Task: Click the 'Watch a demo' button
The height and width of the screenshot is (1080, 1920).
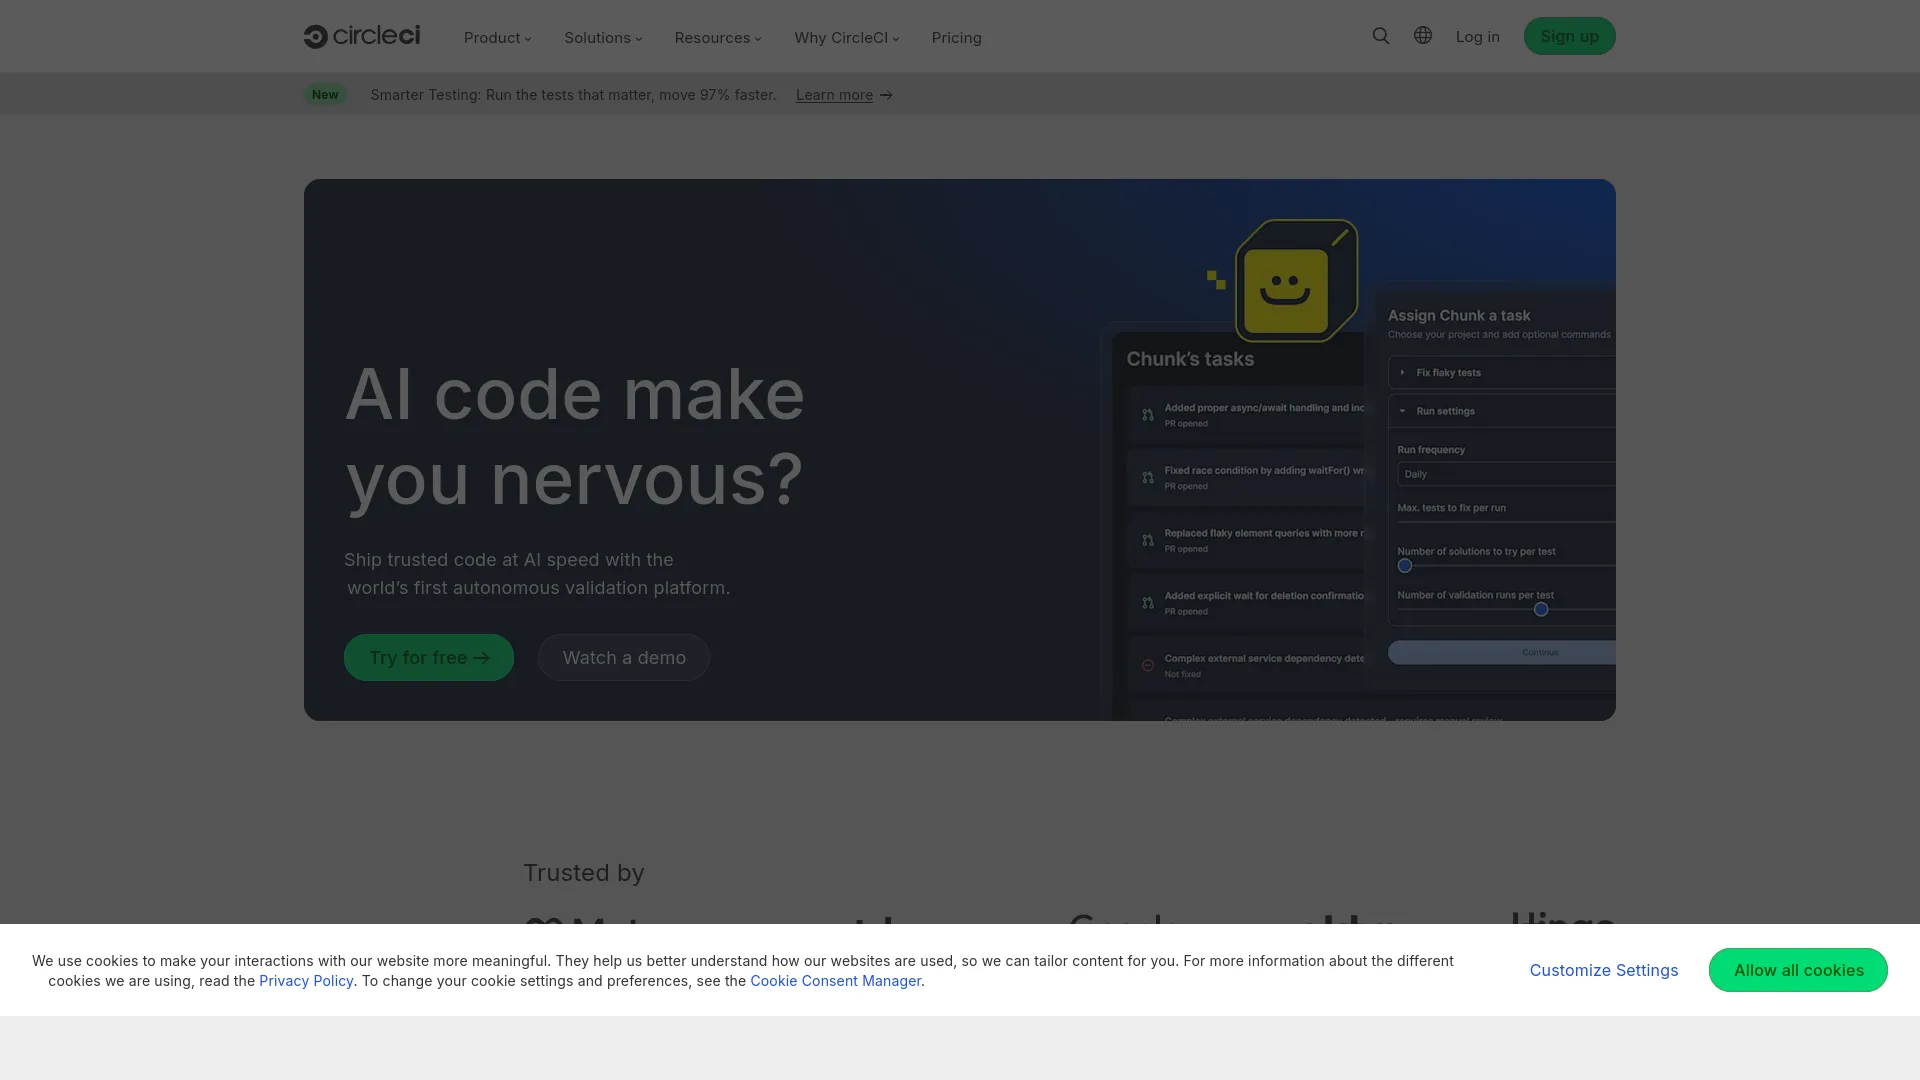Action: pos(624,657)
